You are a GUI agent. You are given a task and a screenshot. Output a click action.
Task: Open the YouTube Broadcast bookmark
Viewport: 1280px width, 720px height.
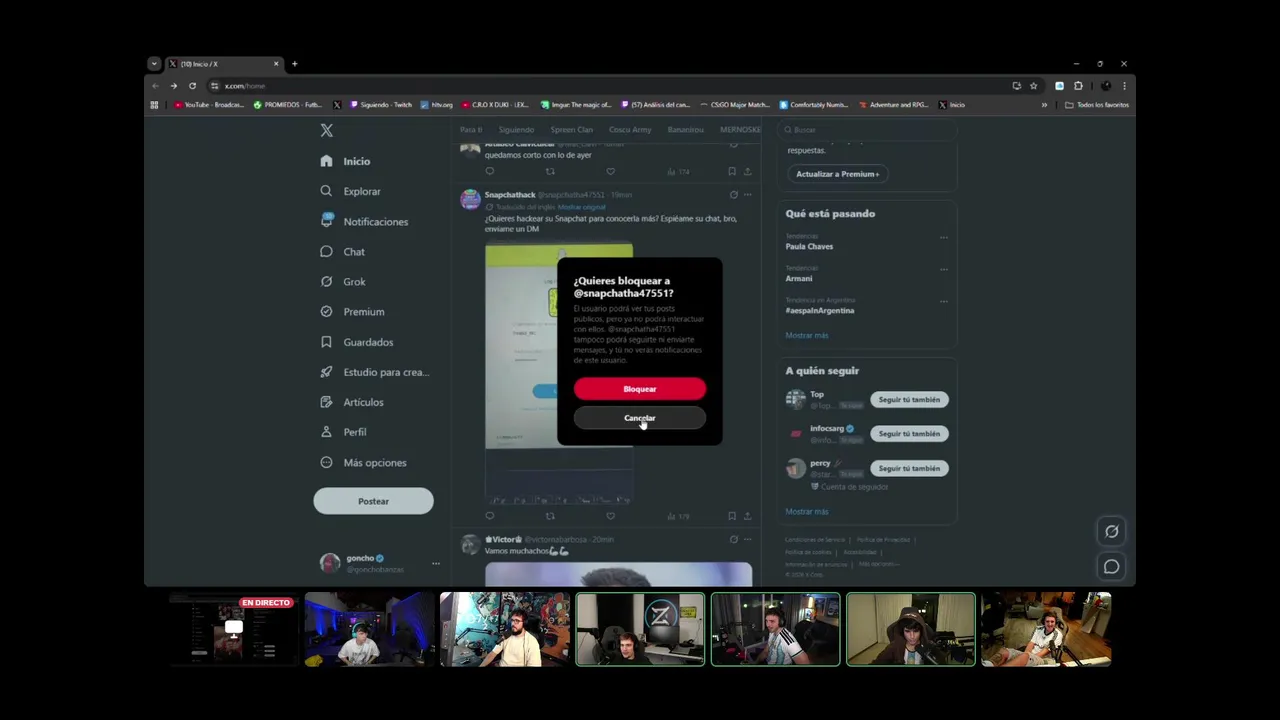[x=209, y=105]
